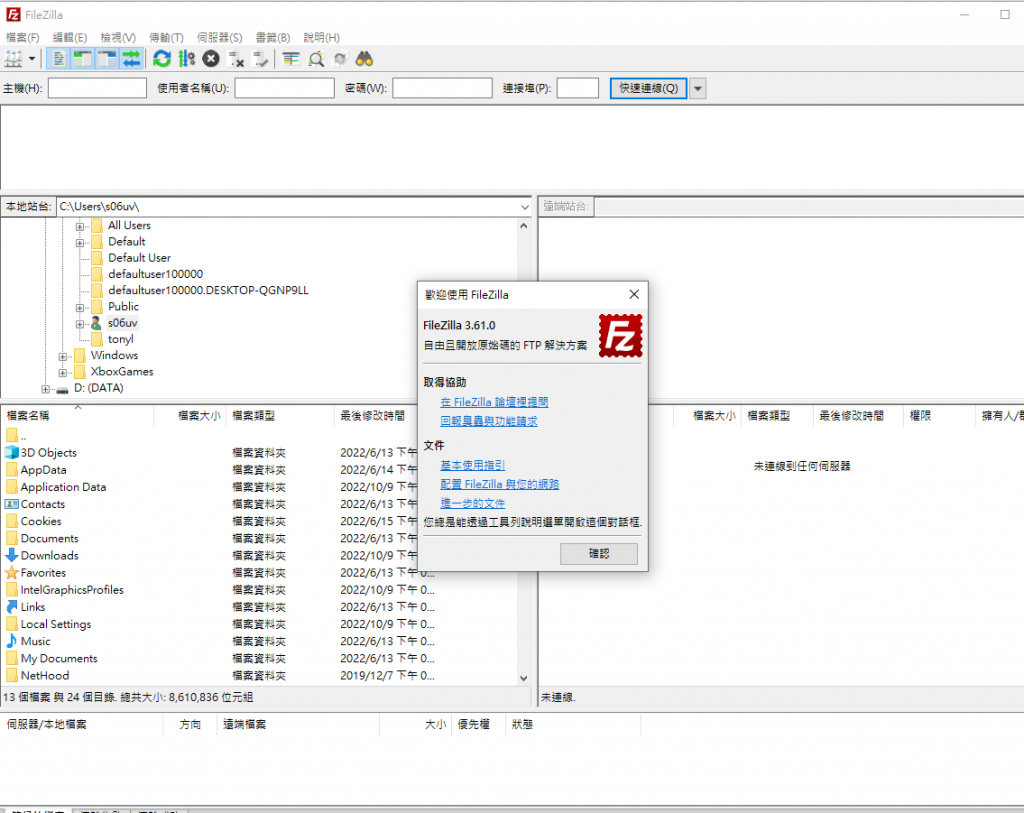The width and height of the screenshot is (1024, 813).
Task: Open 基本使用指引 link
Action: click(472, 465)
